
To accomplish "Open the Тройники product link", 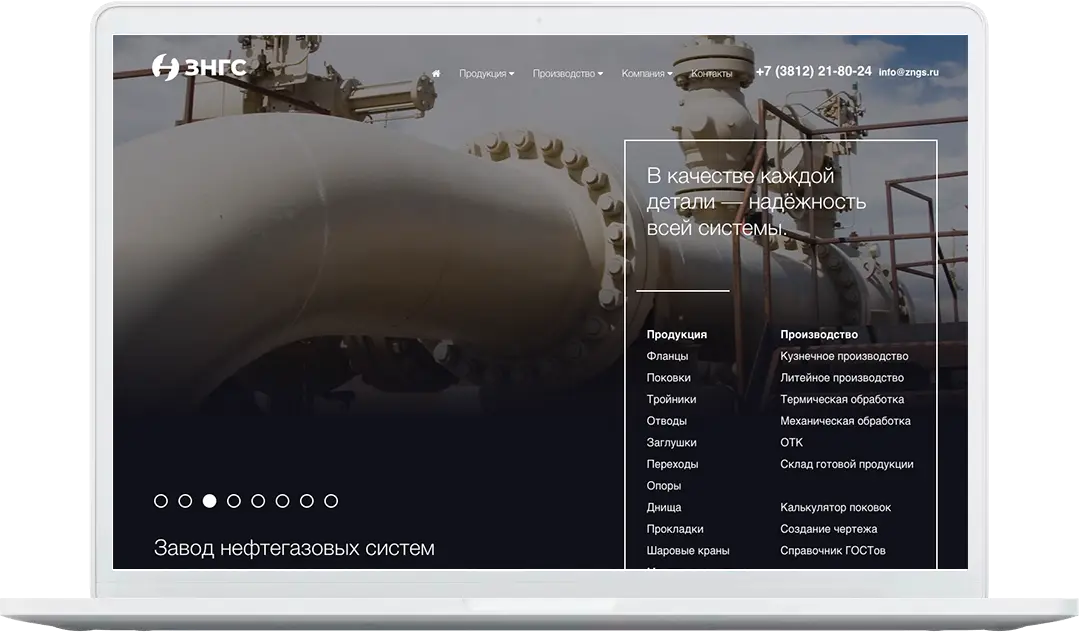I will pyautogui.click(x=672, y=399).
